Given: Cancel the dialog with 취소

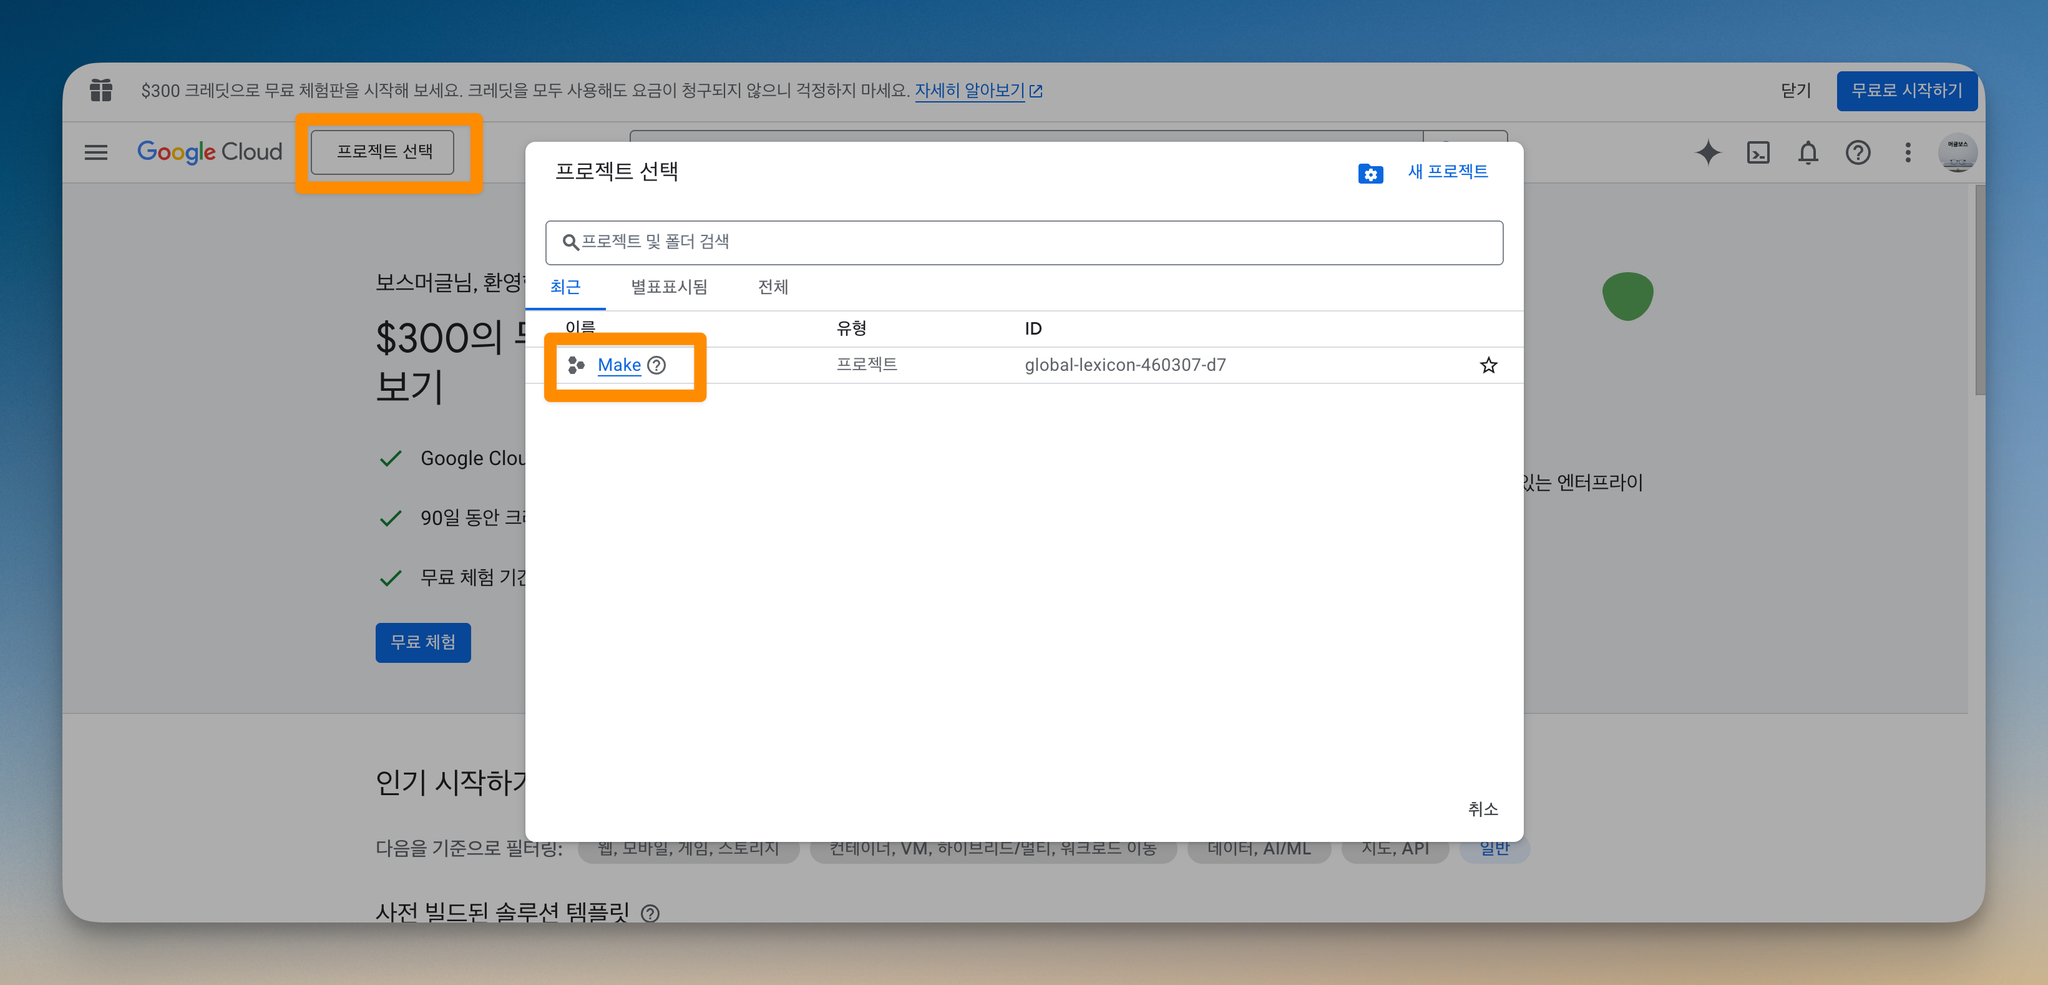Looking at the screenshot, I should 1482,809.
